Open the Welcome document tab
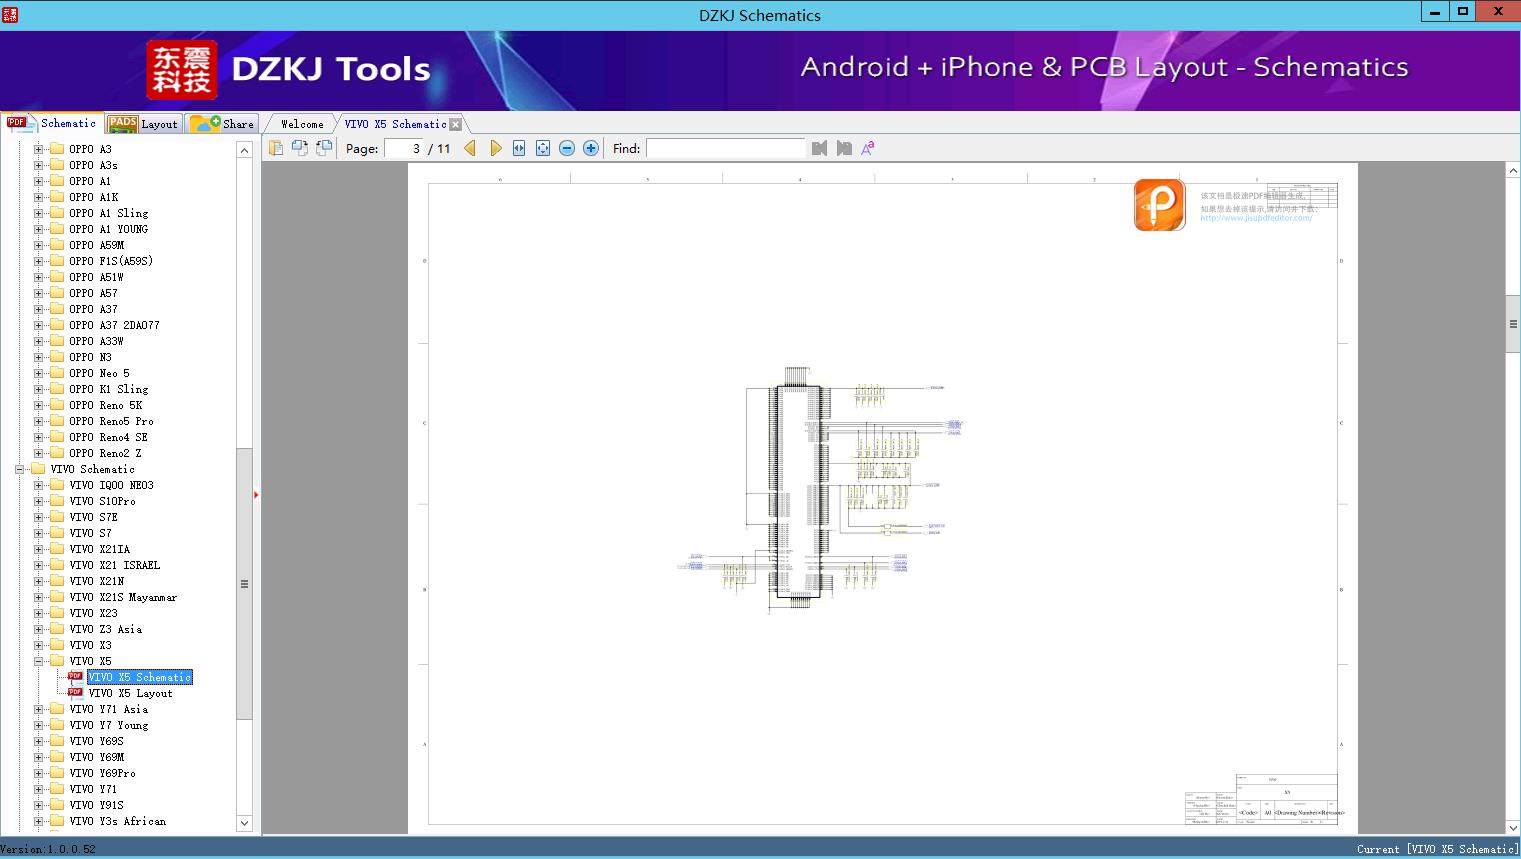Screen dimensions: 1521x859 pos(302,124)
